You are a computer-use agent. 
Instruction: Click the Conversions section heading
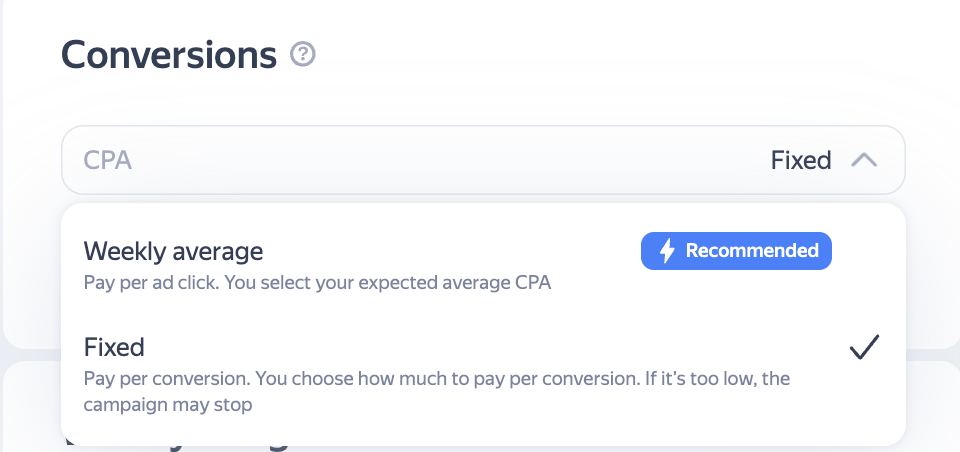pyautogui.click(x=169, y=54)
